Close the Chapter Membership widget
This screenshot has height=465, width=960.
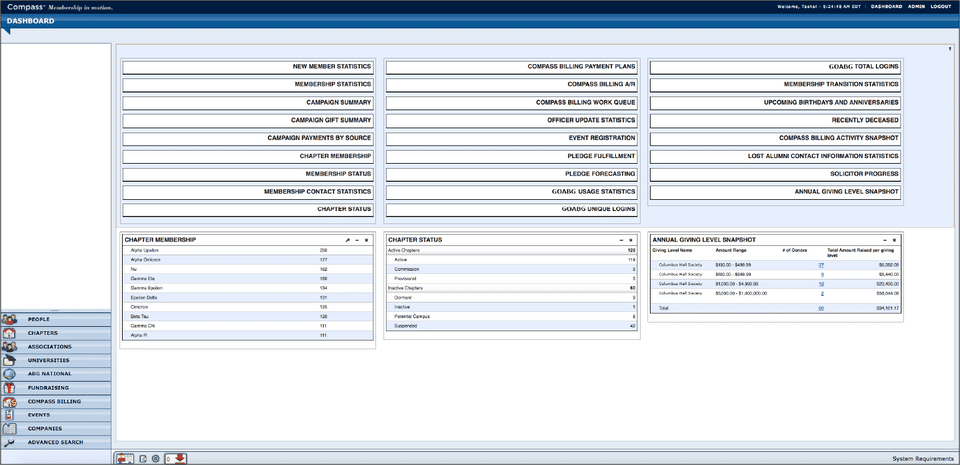click(x=366, y=240)
